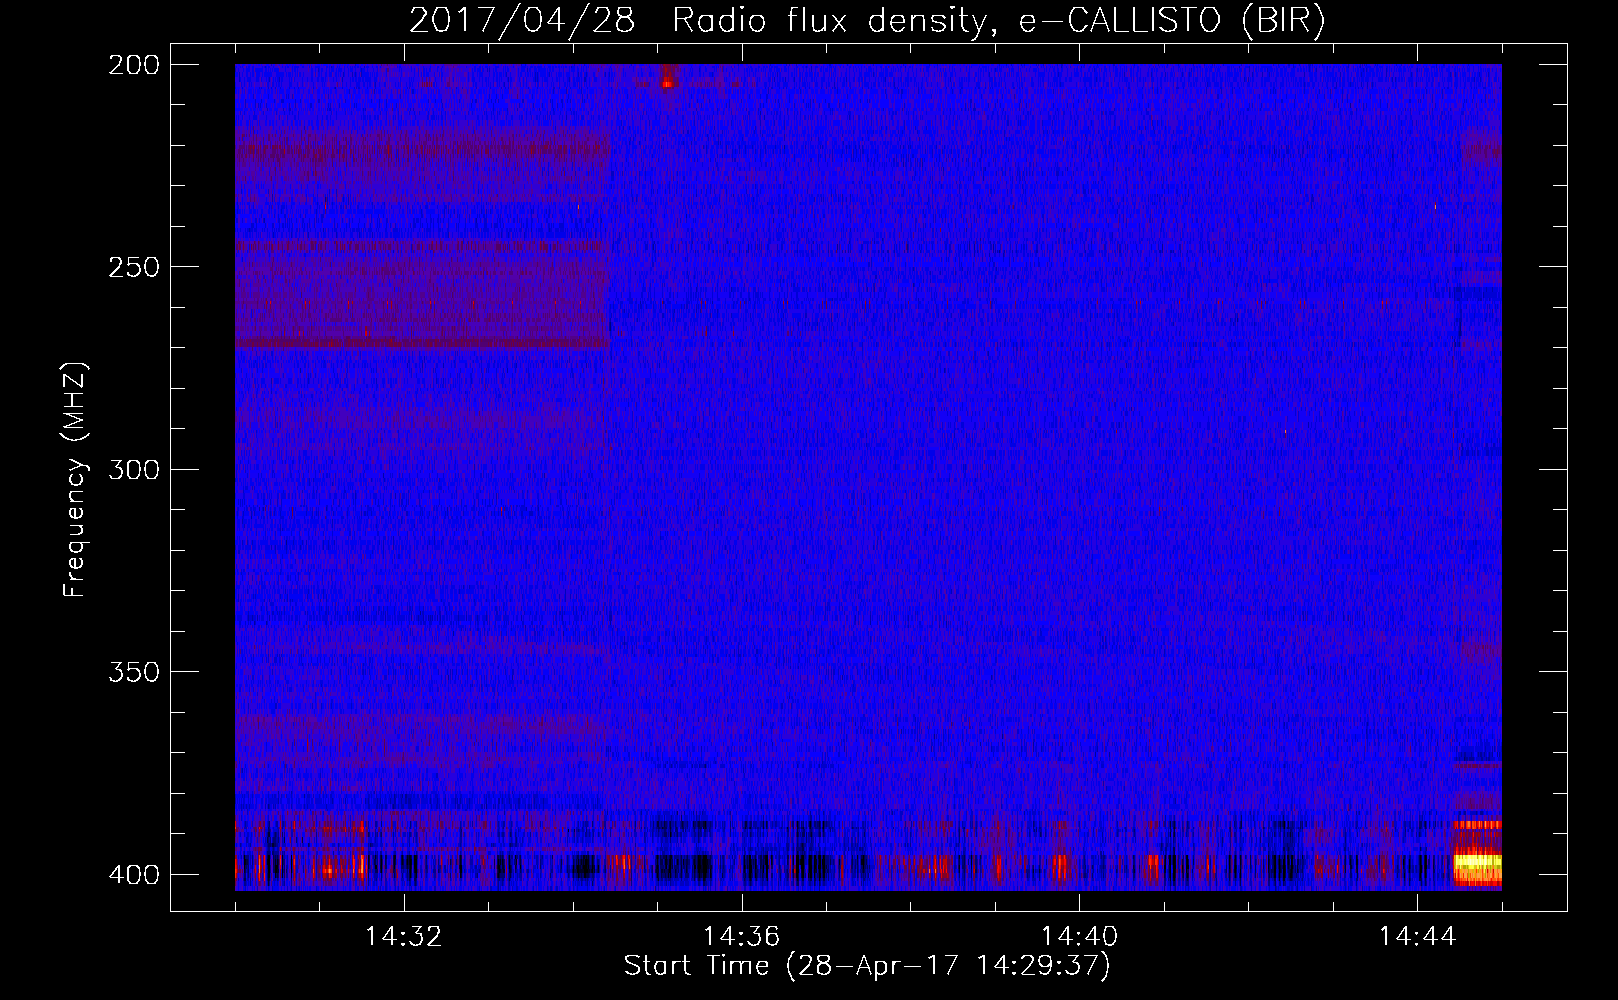Viewport: 1618px width, 1000px height.
Task: Click the 250 frequency tick label
Action: point(133,267)
